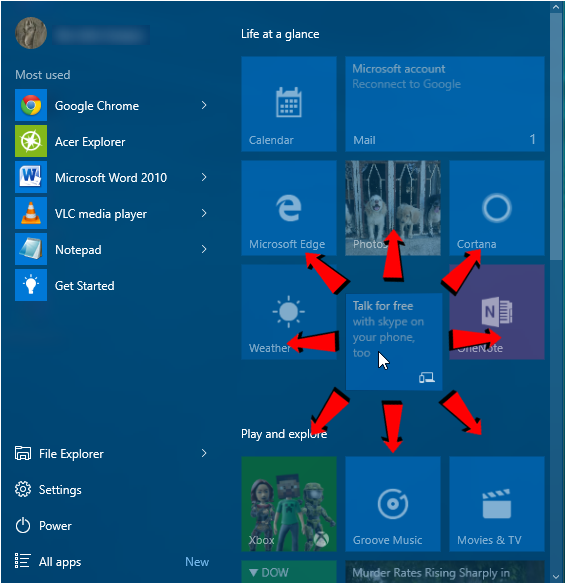566x585 pixels.
Task: Launch the Microsoft Edge tile
Action: coord(289,208)
